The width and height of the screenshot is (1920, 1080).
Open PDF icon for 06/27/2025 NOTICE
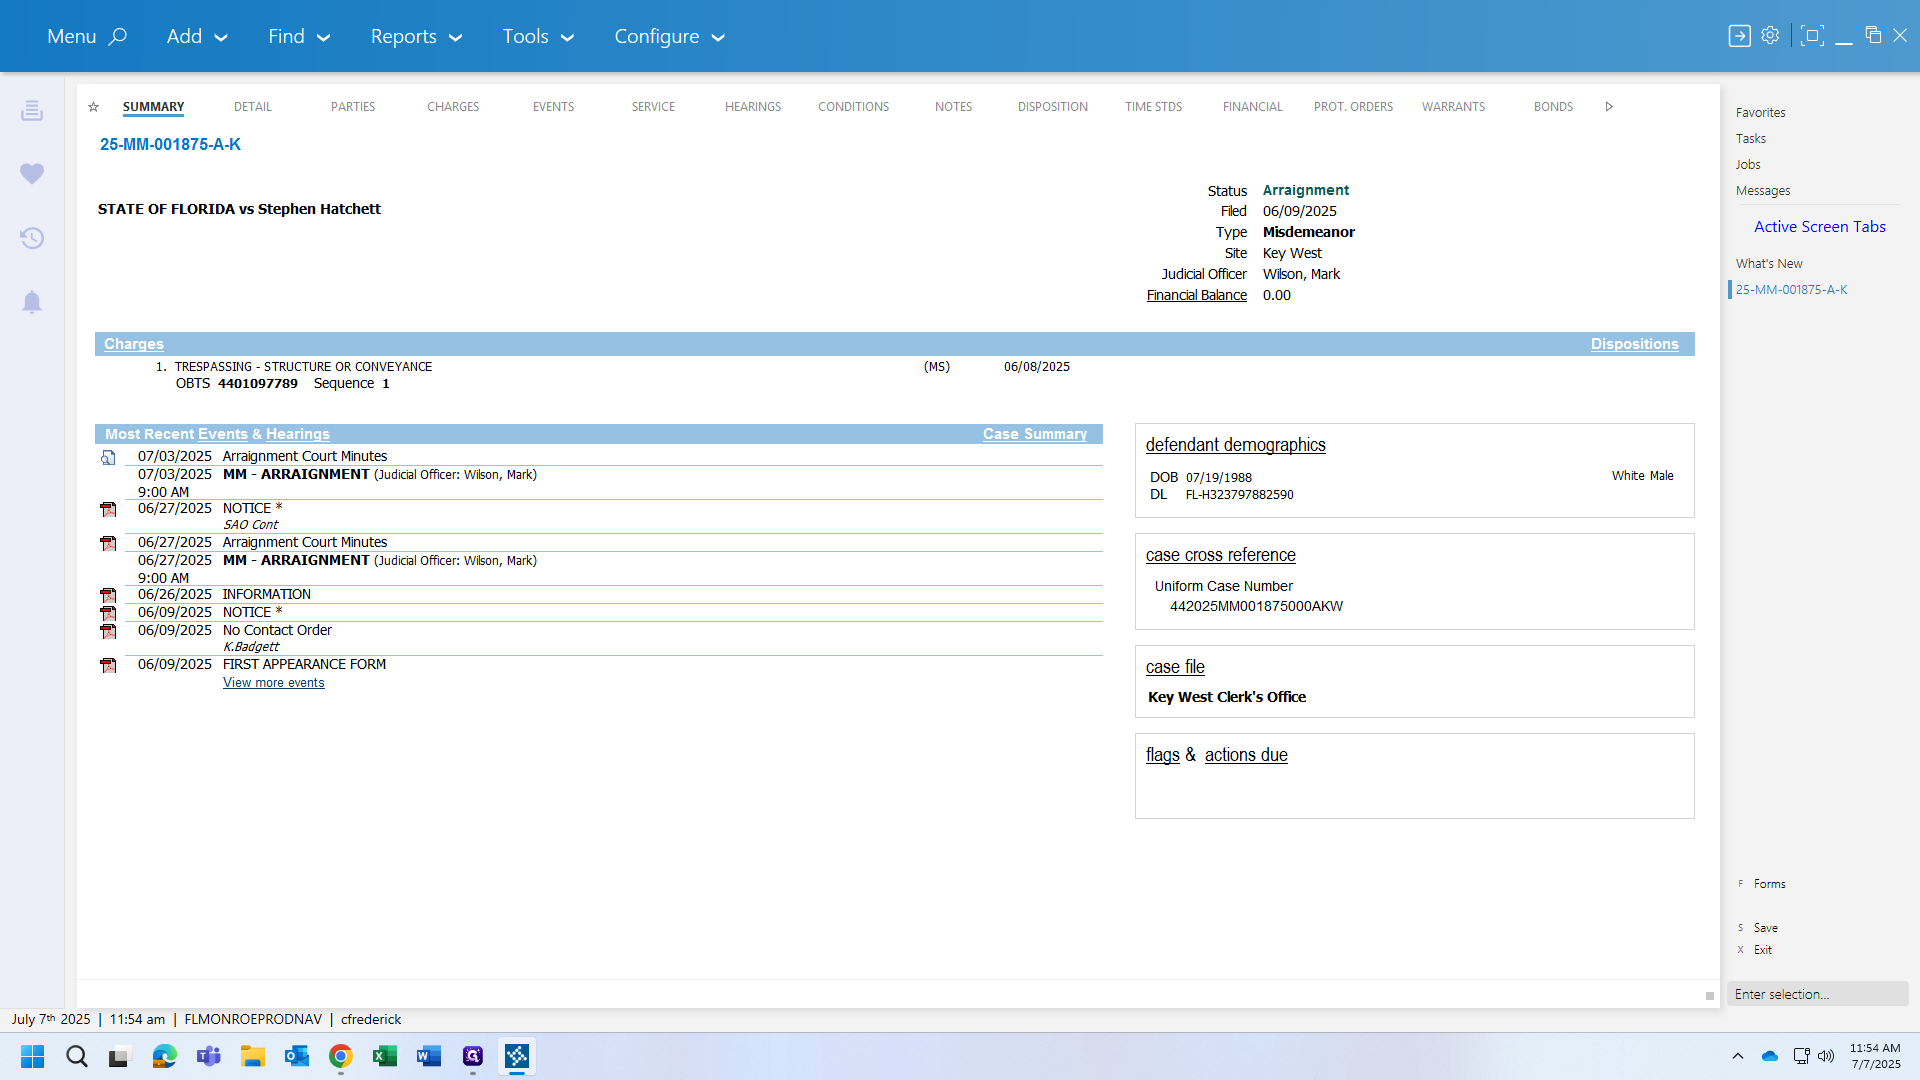pos(108,510)
